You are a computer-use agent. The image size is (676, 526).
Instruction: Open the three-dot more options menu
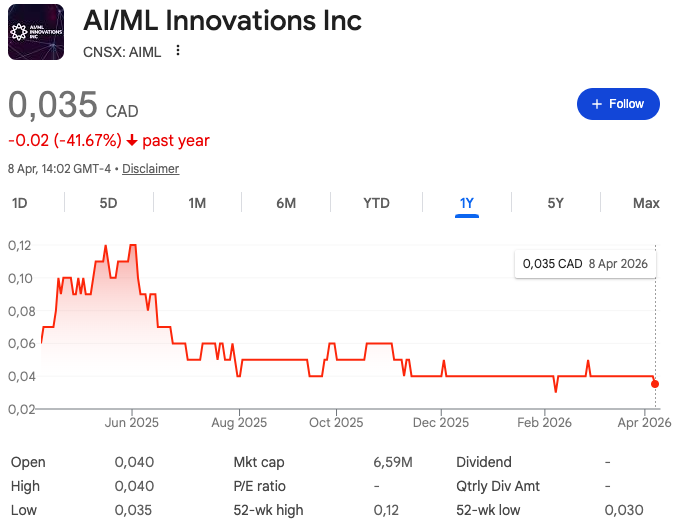click(178, 50)
